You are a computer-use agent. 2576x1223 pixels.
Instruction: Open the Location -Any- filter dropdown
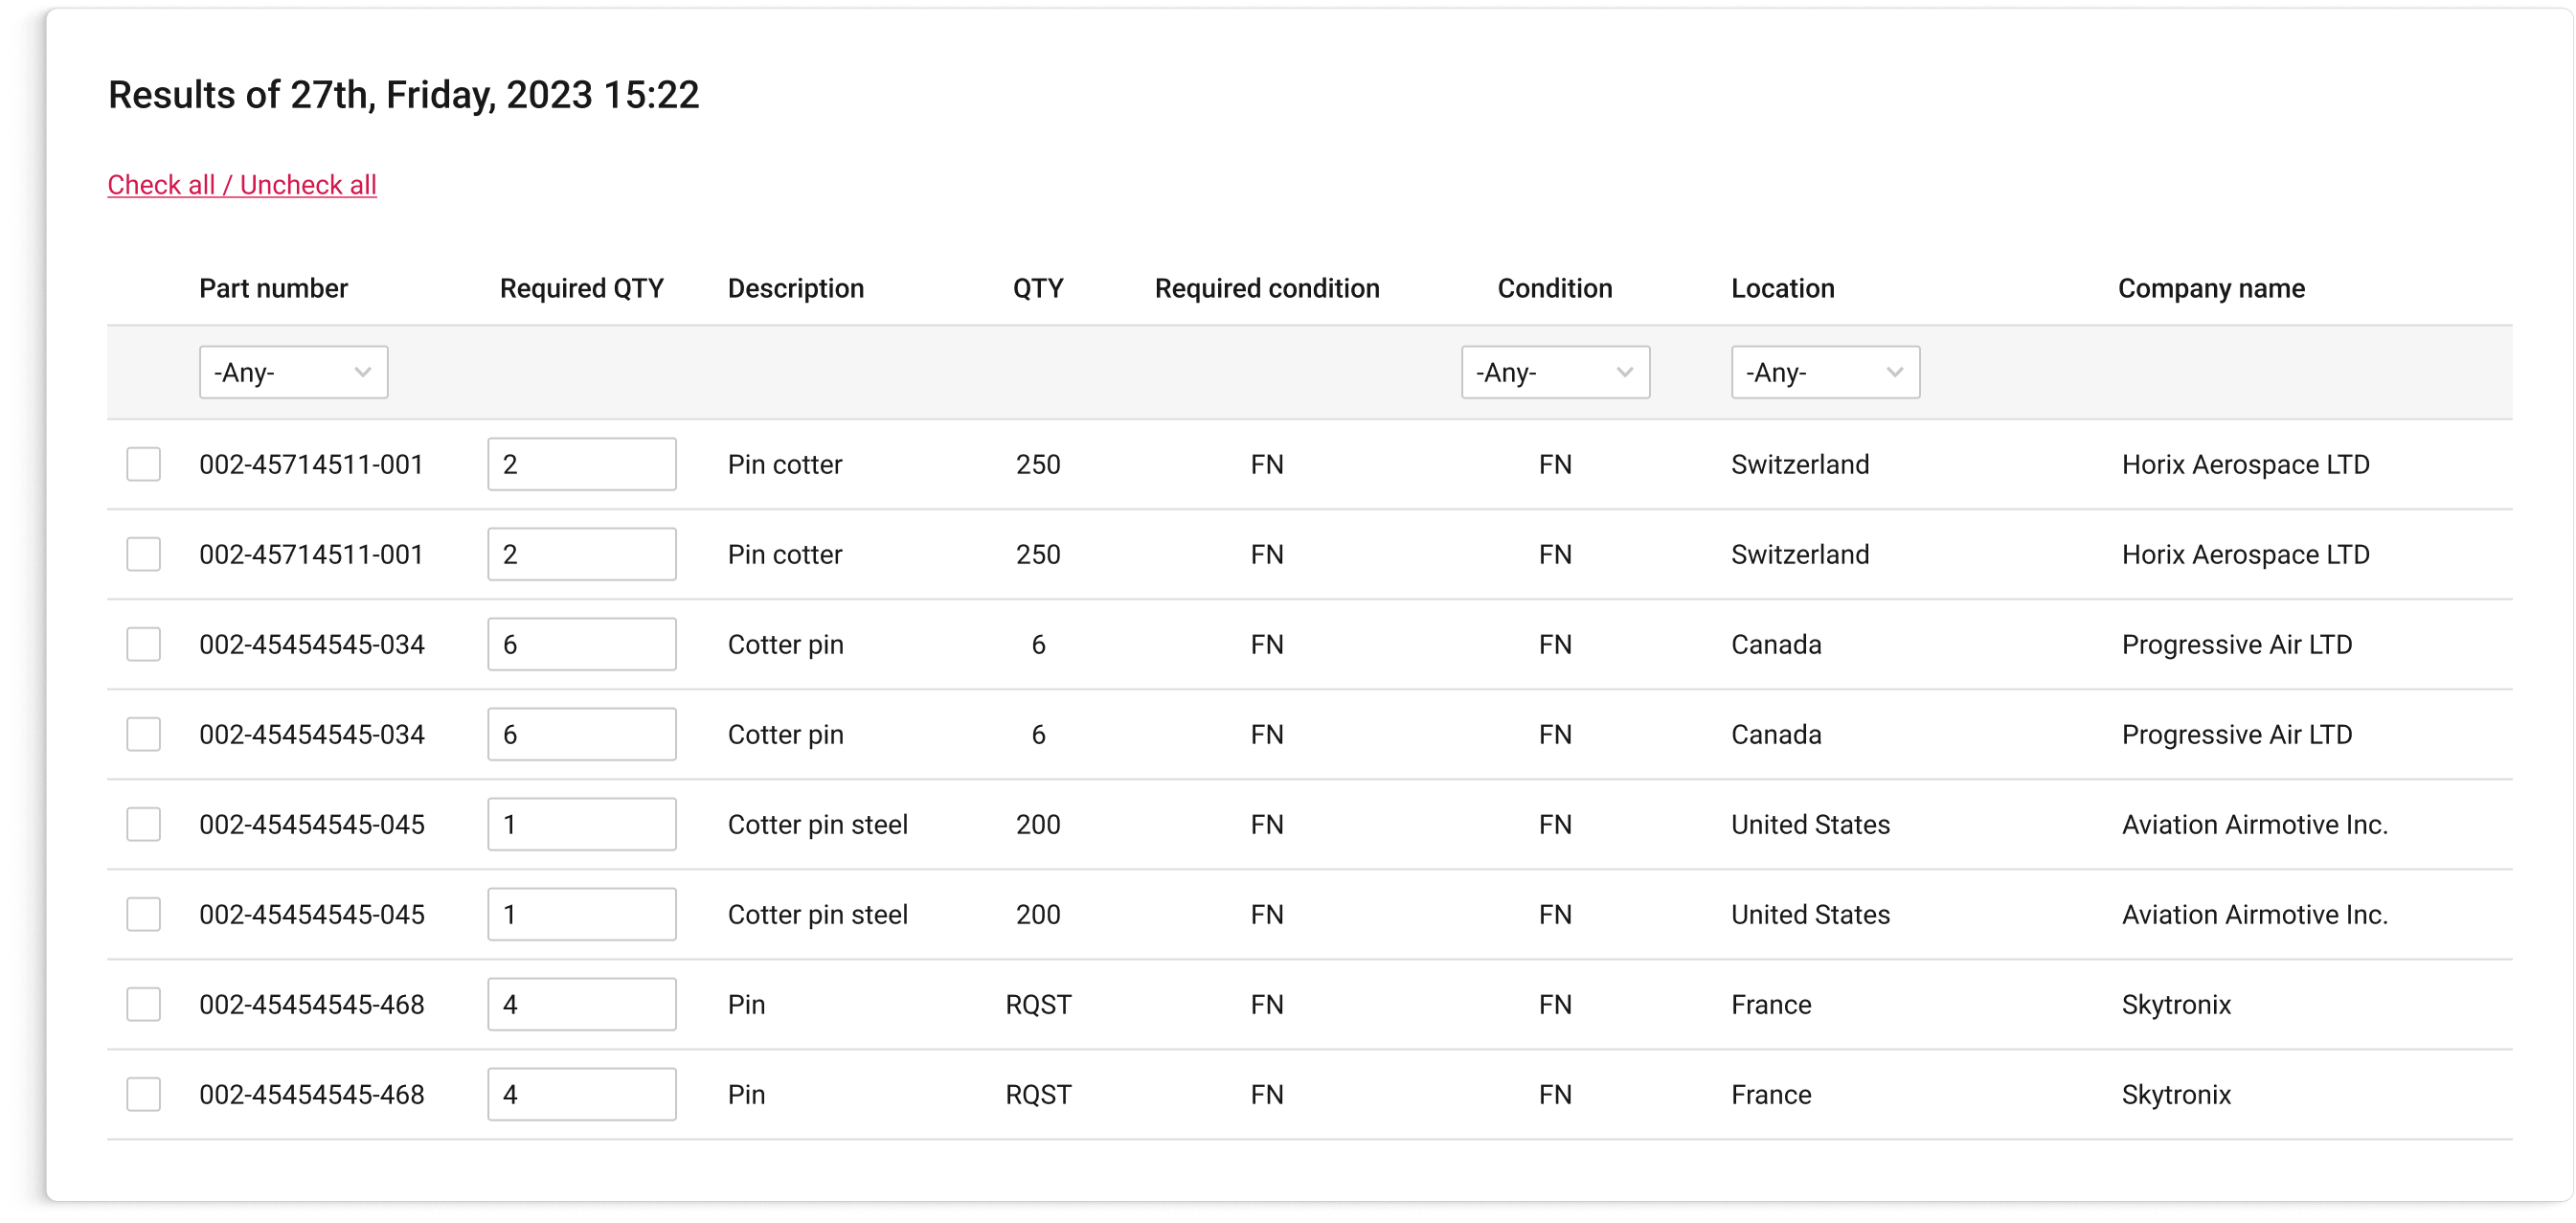1825,372
